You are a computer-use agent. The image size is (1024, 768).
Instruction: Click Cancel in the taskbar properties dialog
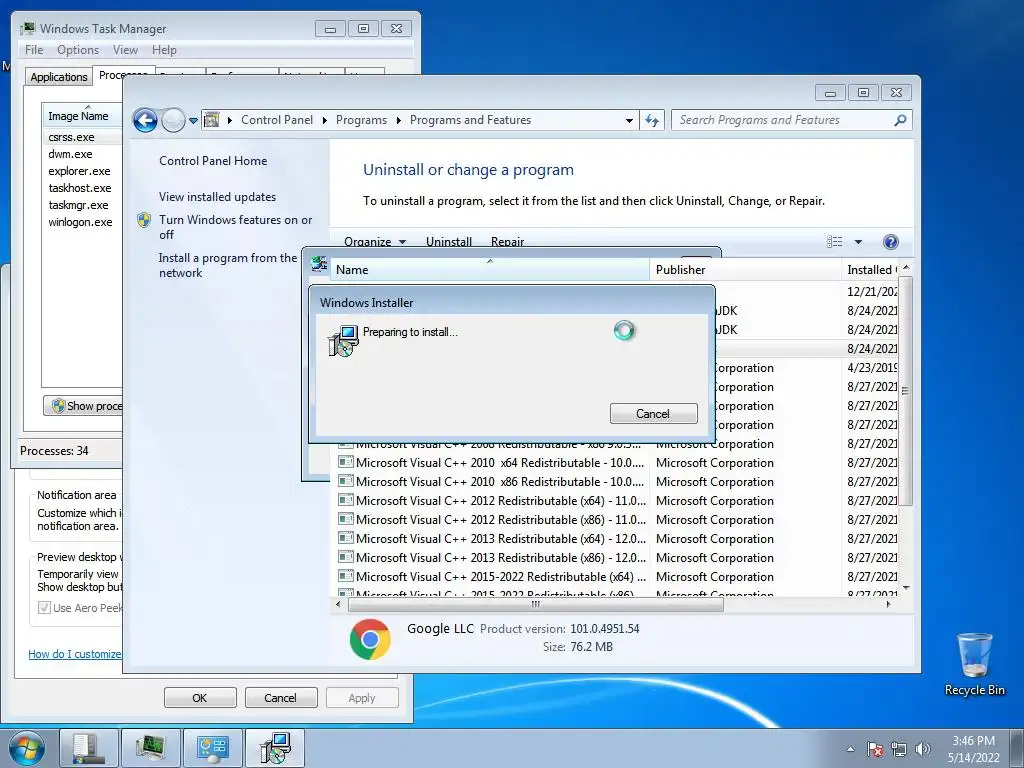280,697
